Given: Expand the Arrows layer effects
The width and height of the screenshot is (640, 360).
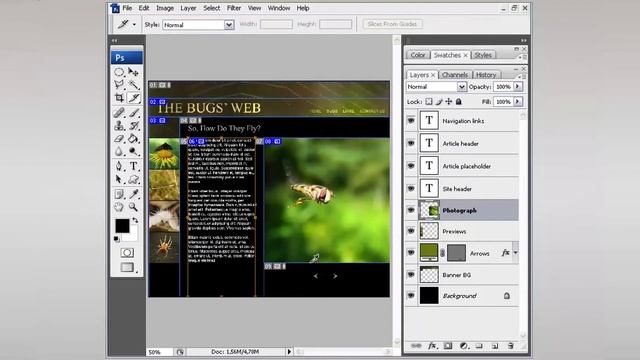Looking at the screenshot, I should pos(515,253).
